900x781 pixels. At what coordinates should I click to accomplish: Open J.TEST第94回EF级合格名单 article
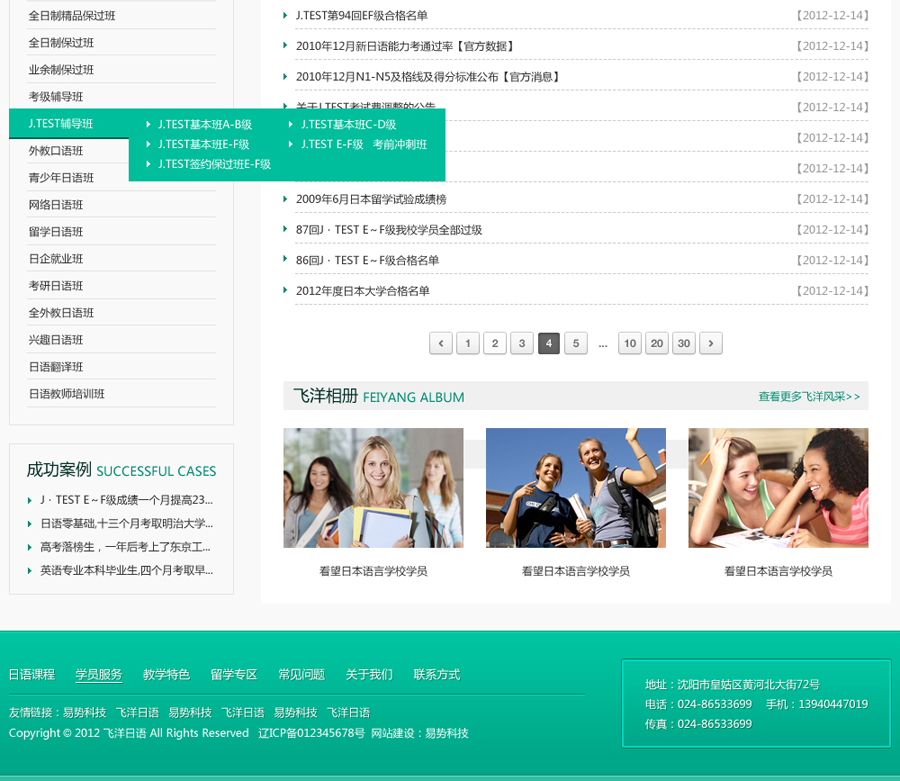coord(361,16)
